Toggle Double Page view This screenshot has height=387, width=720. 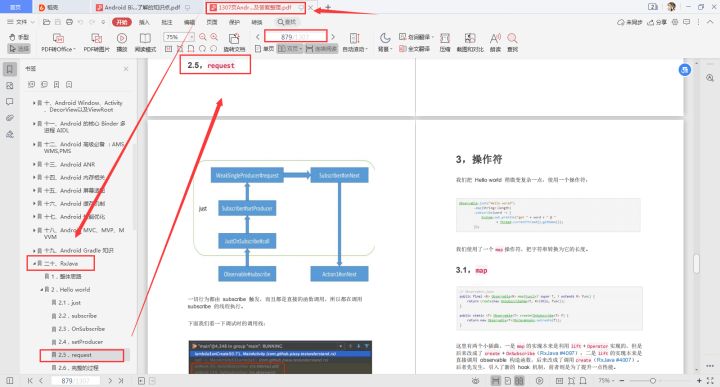pyautogui.click(x=290, y=48)
